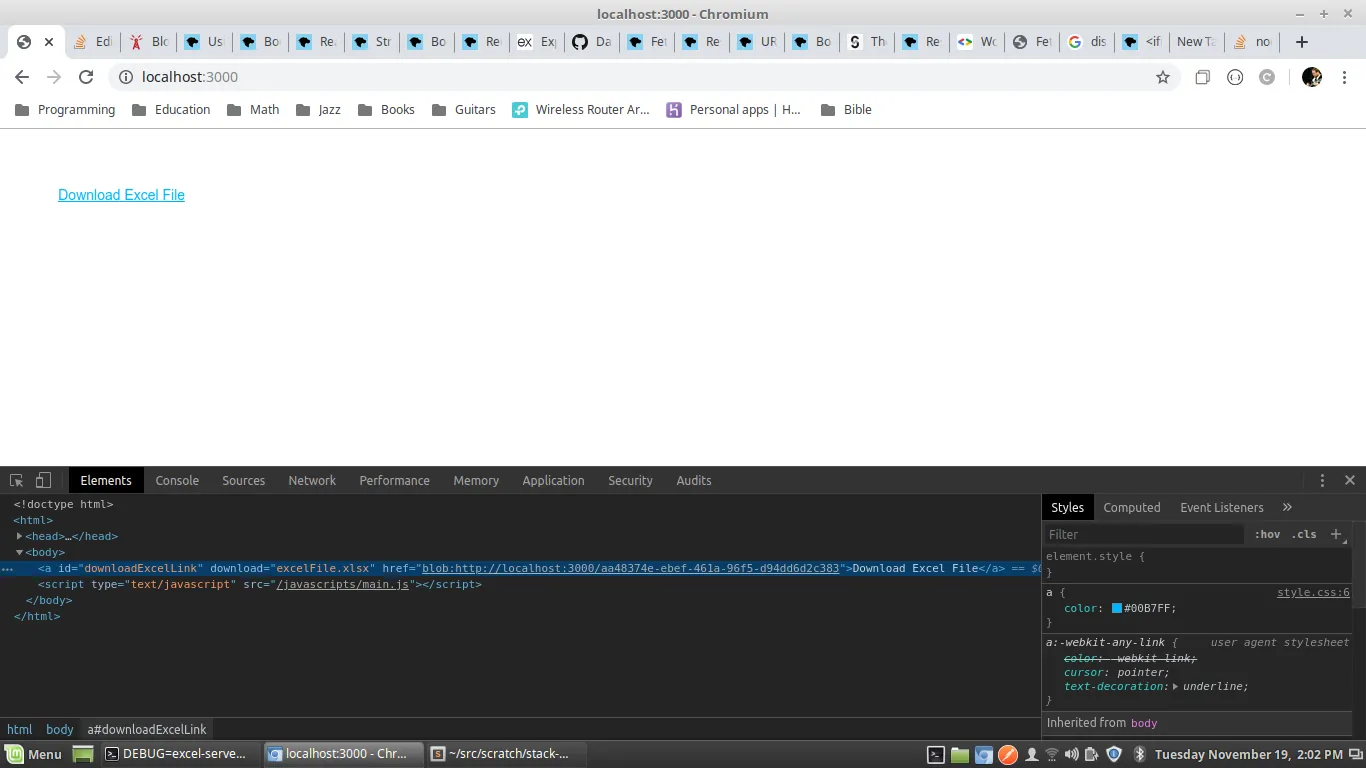Switch to the ~/src/scratch Sublime window in taskbar
Screen dimensions: 1366x768
[505, 754]
